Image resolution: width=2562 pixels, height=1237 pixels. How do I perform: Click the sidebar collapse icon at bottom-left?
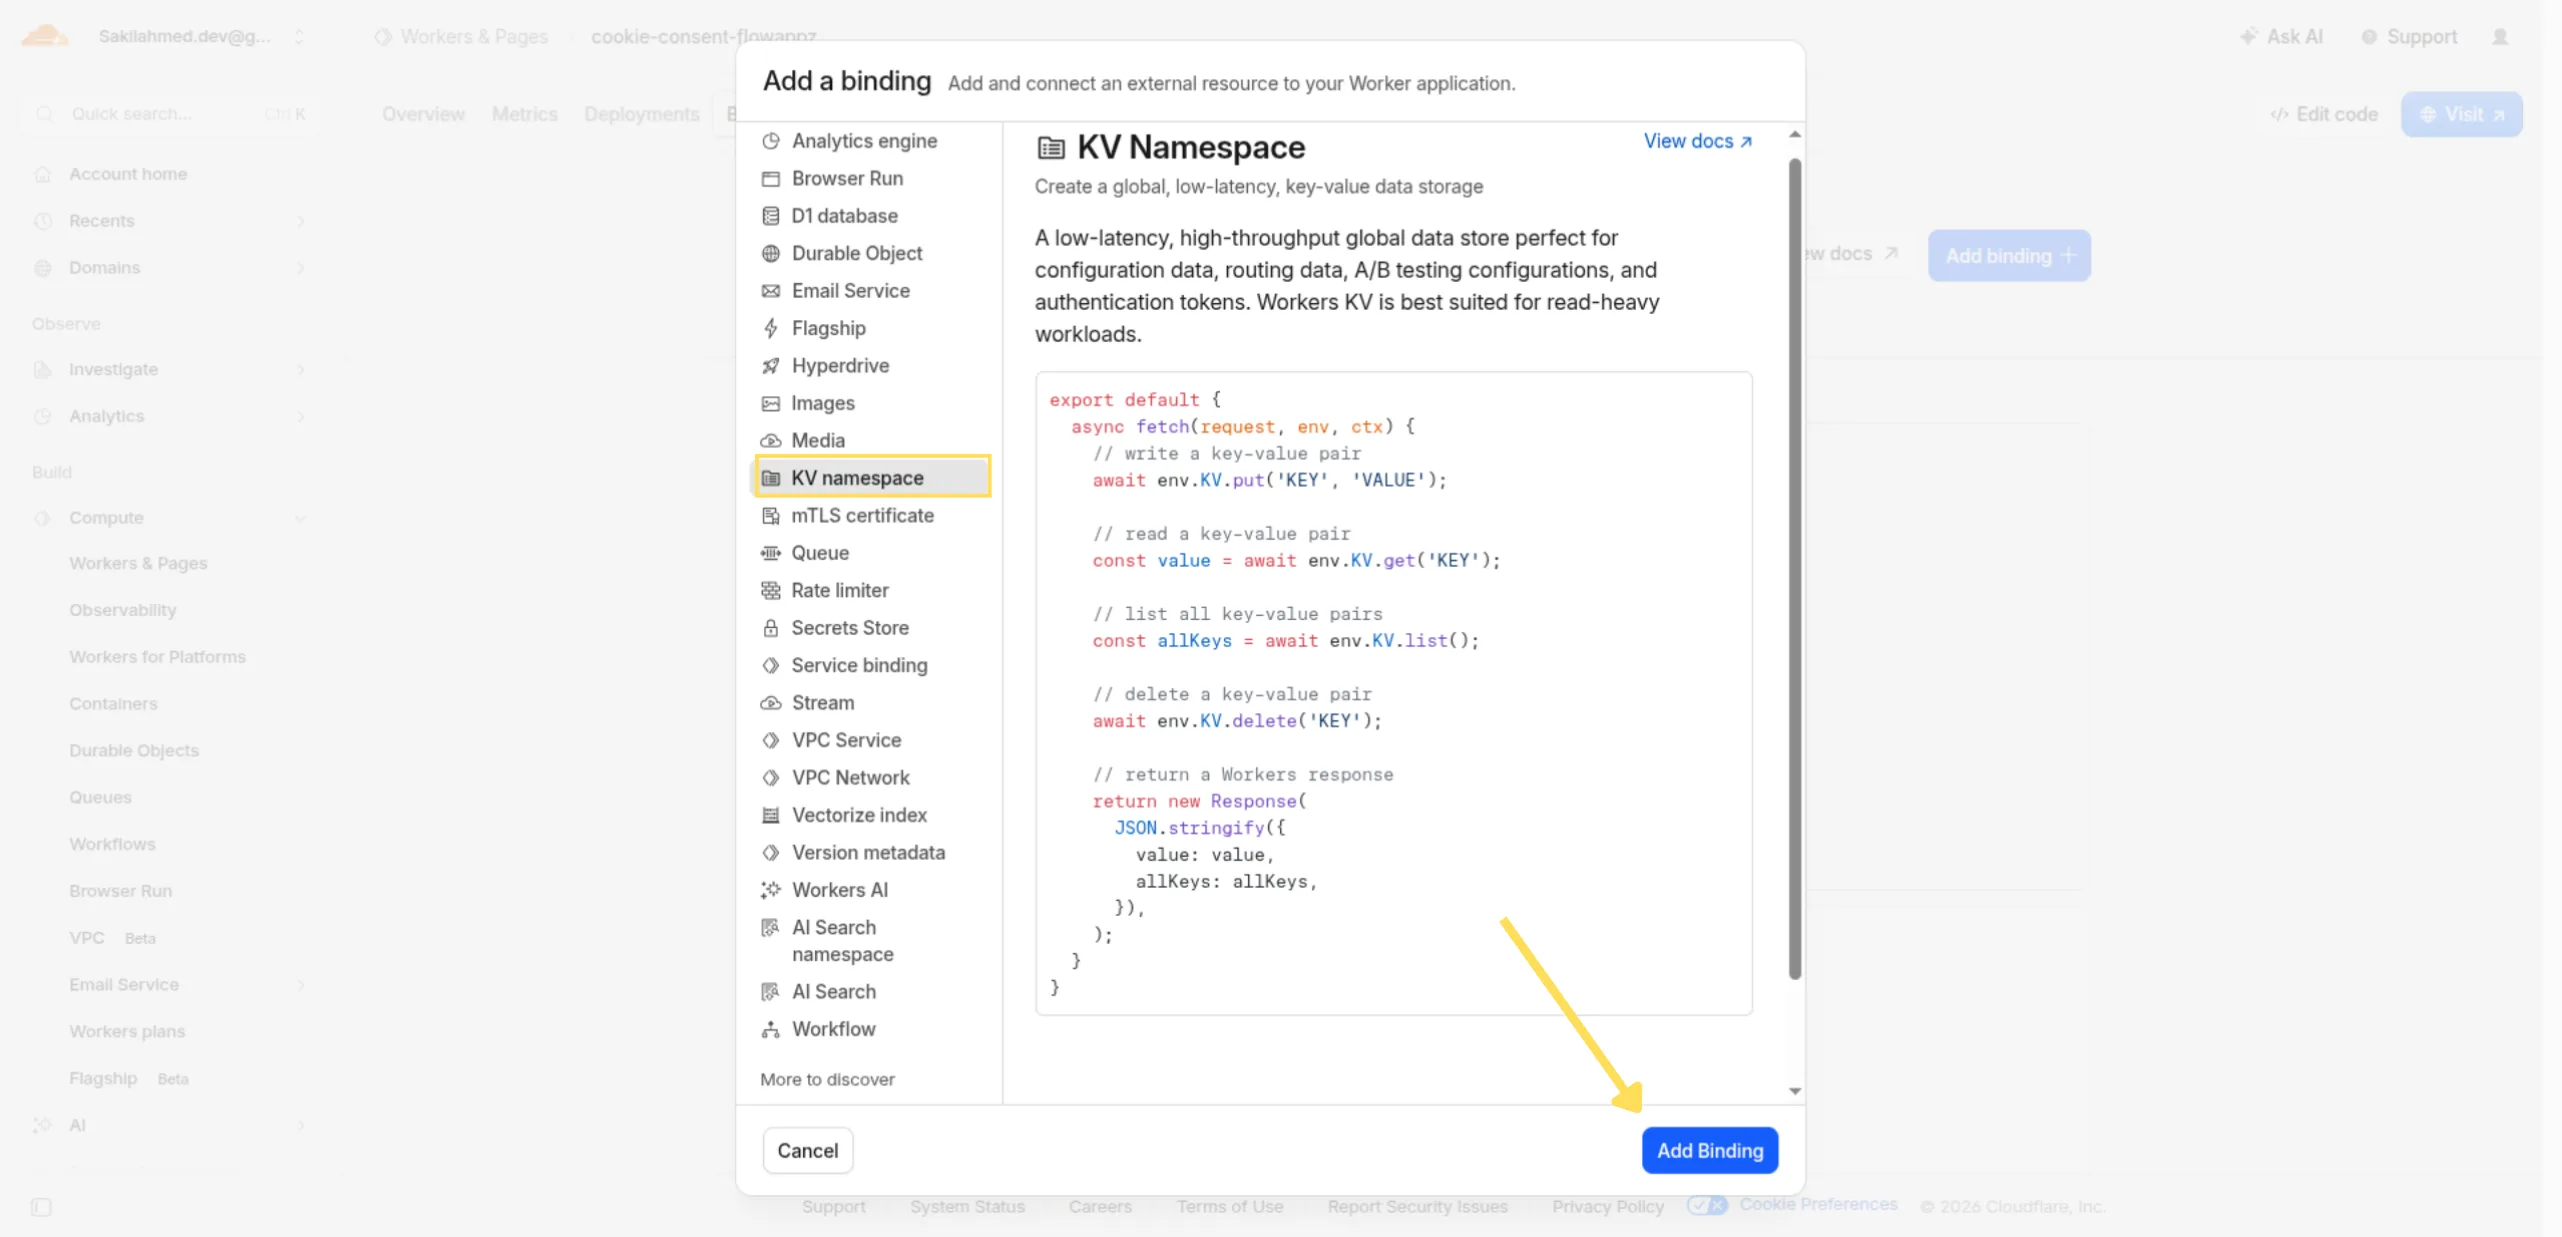41,1207
